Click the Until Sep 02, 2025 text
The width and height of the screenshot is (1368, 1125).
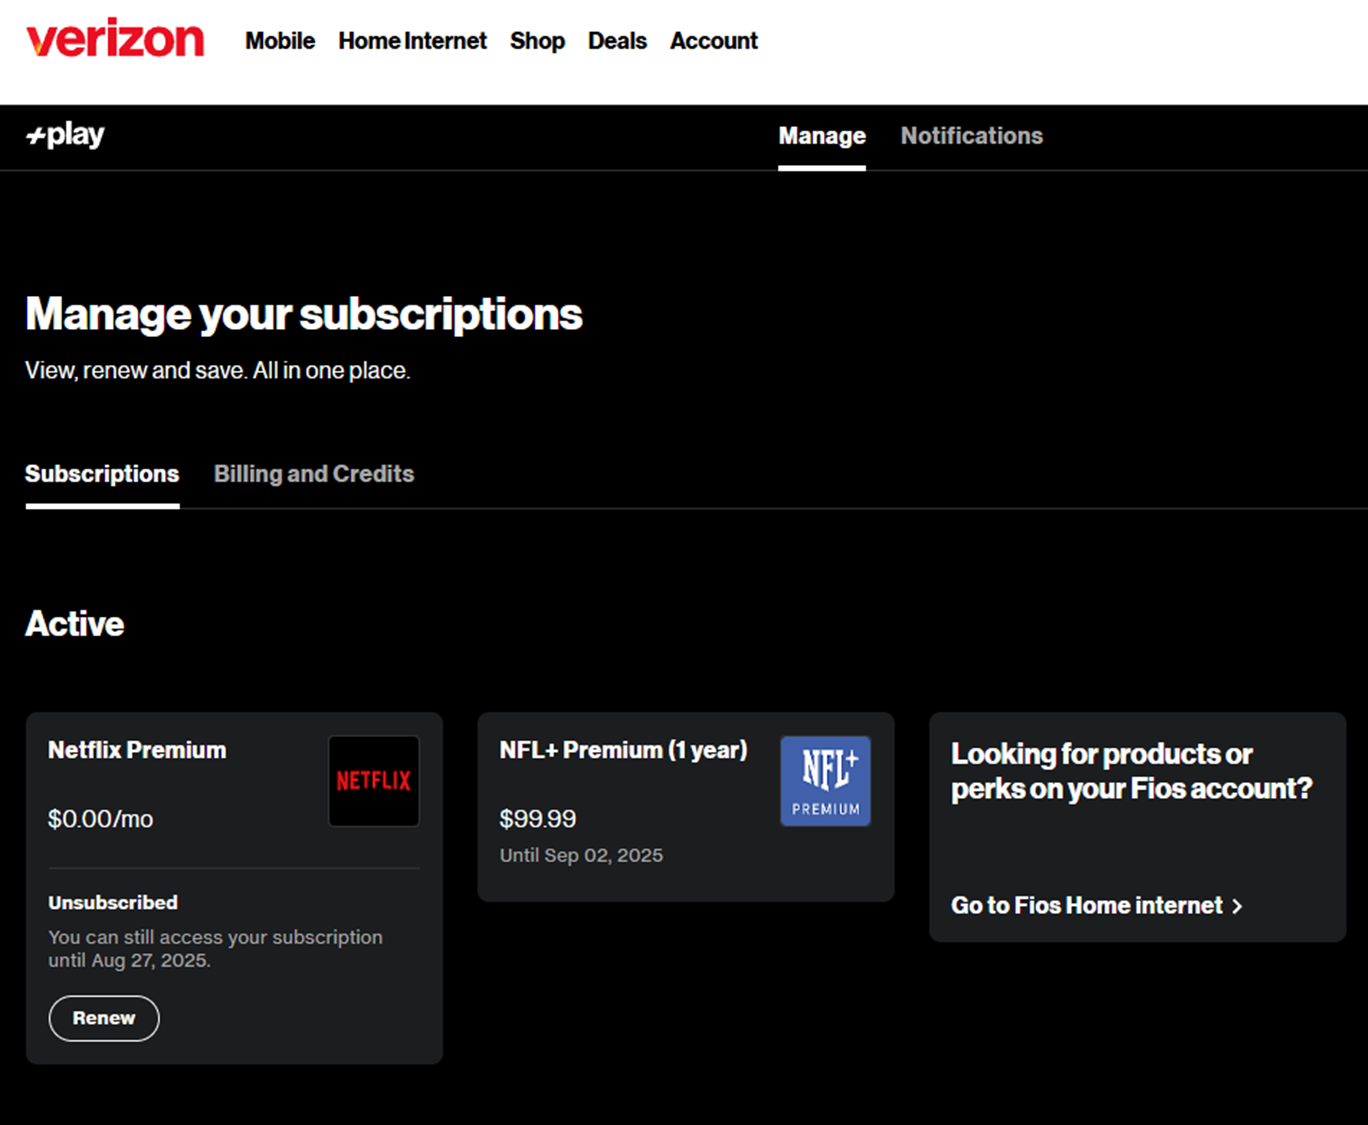coord(581,855)
